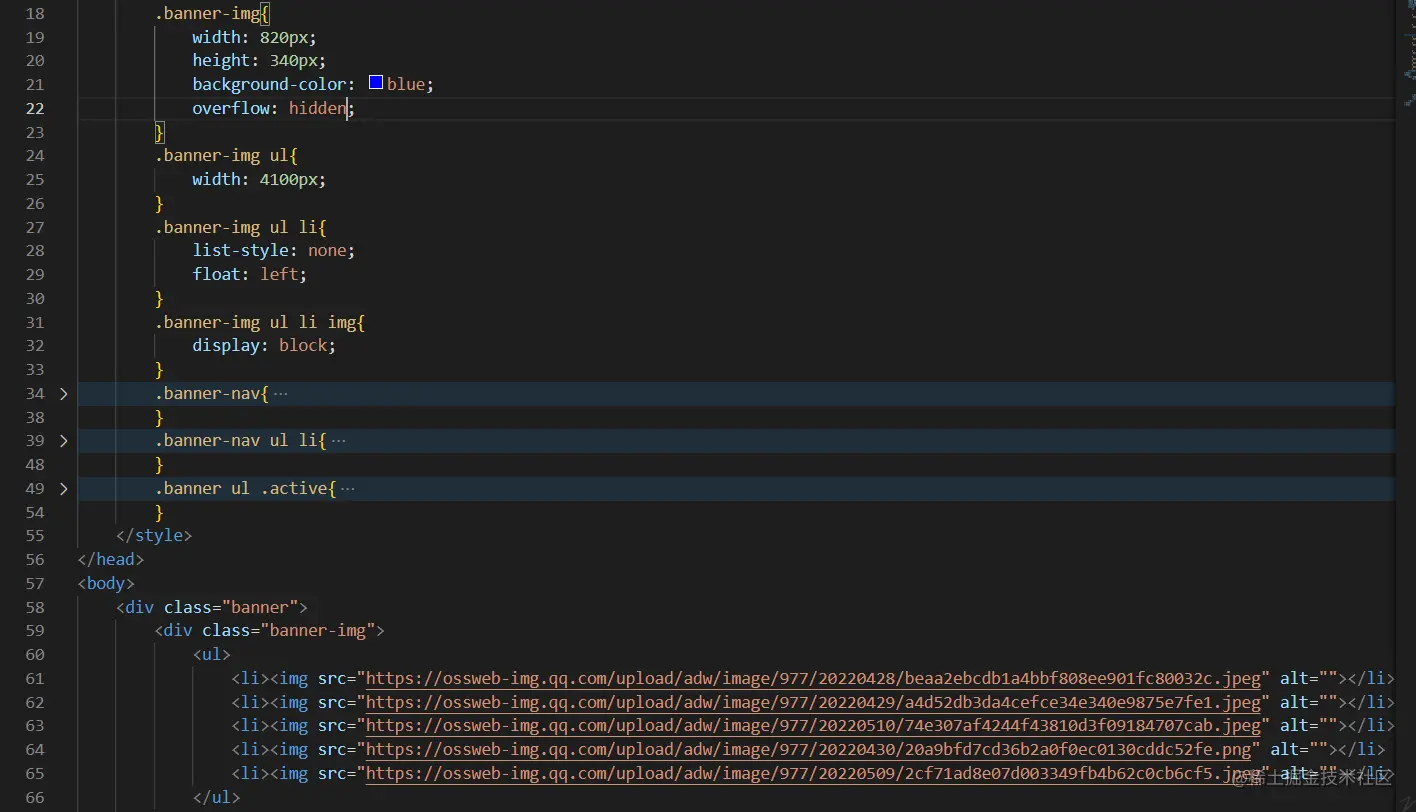Click the closing </style> tag

154,536
